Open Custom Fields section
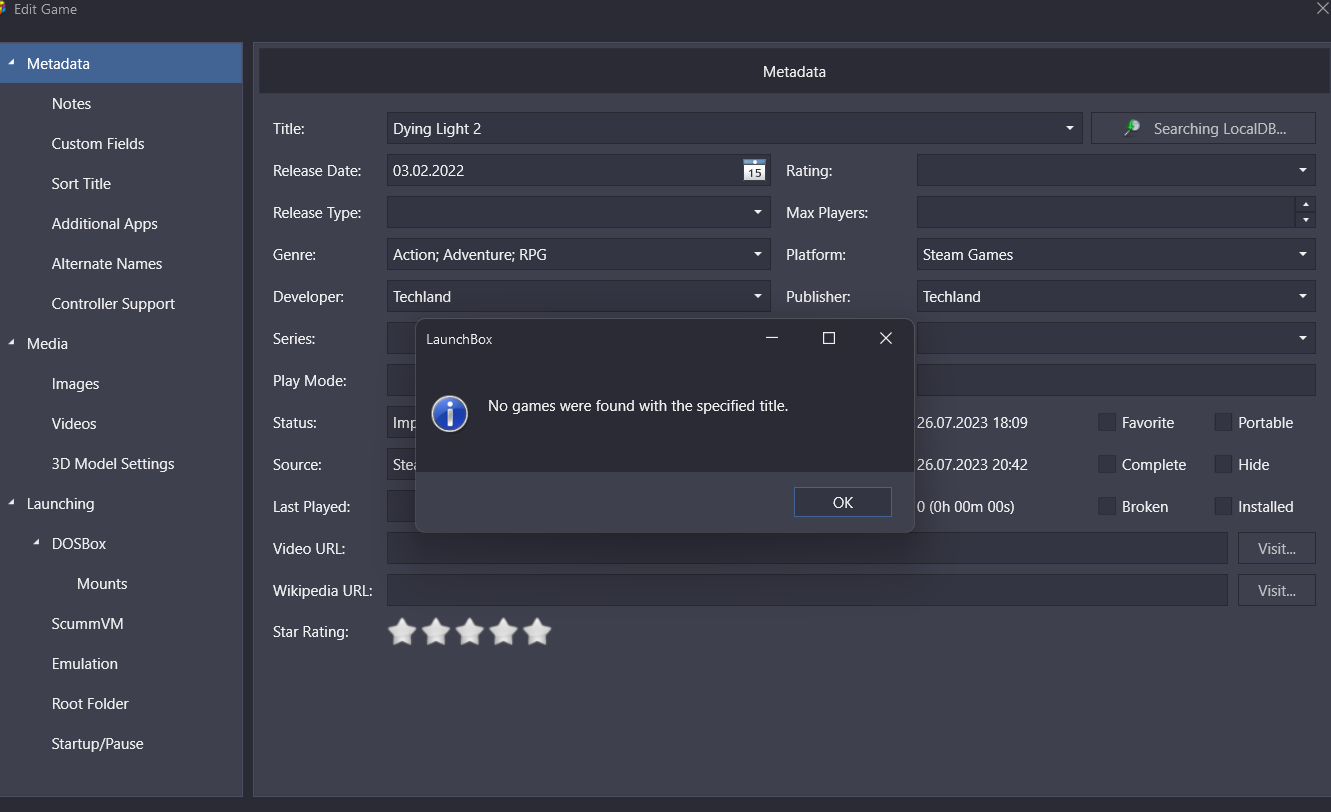 click(98, 143)
